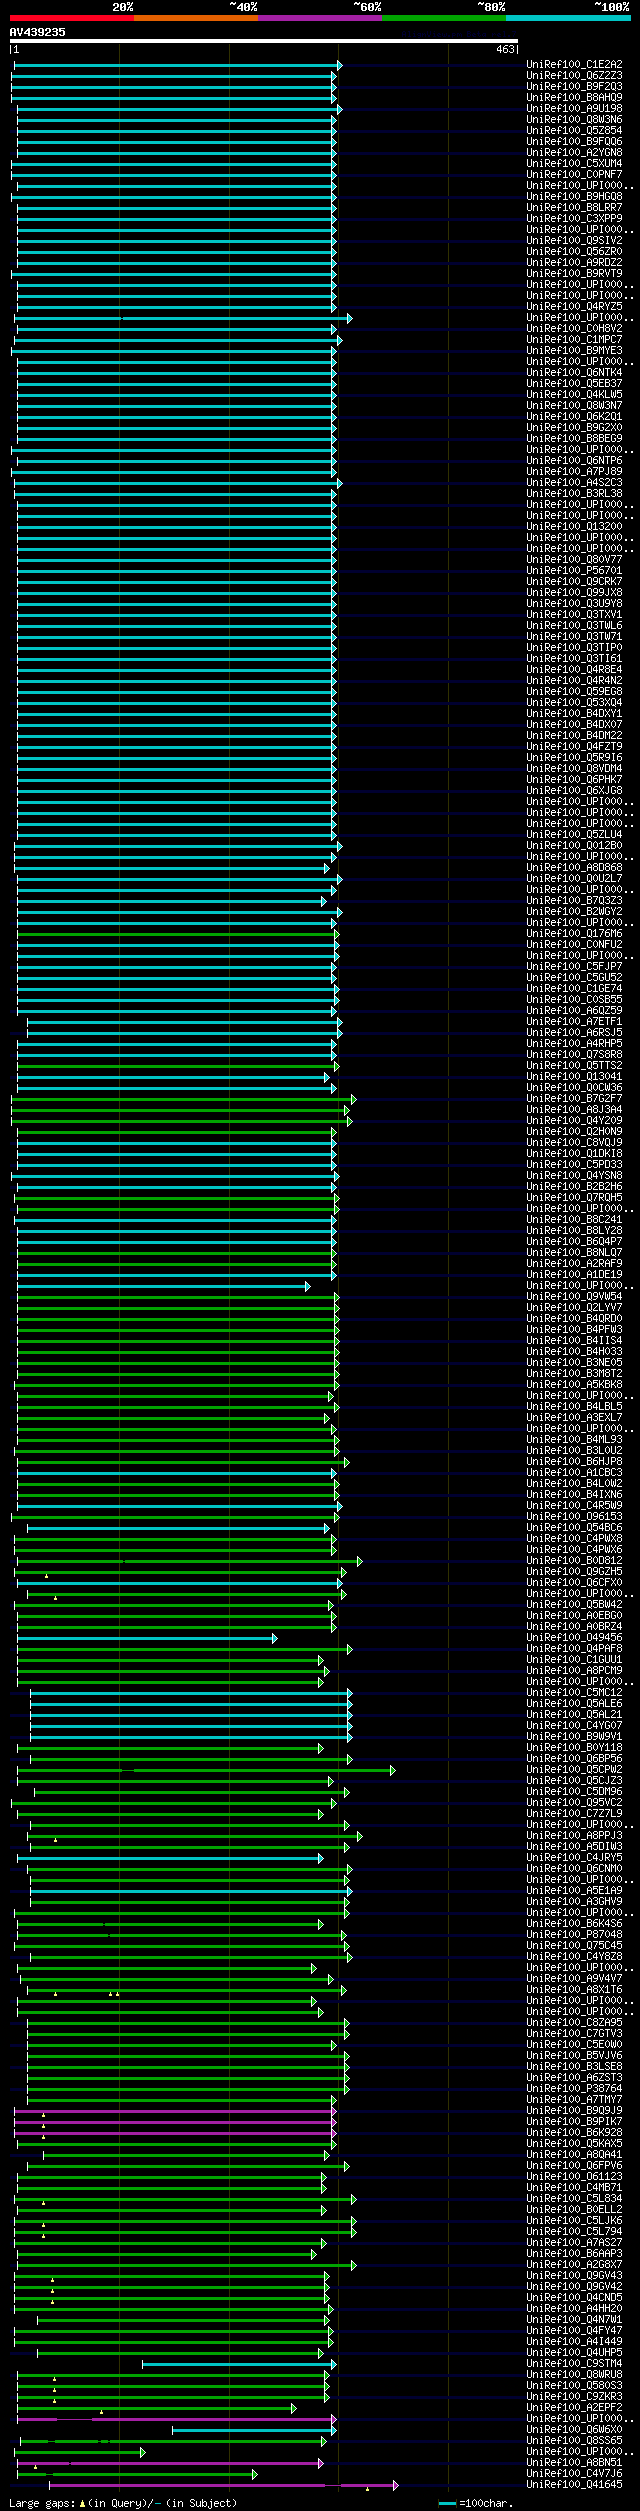Select label UniRef100_C5PD33
Screen dimensions: 640x2511
point(574,1166)
